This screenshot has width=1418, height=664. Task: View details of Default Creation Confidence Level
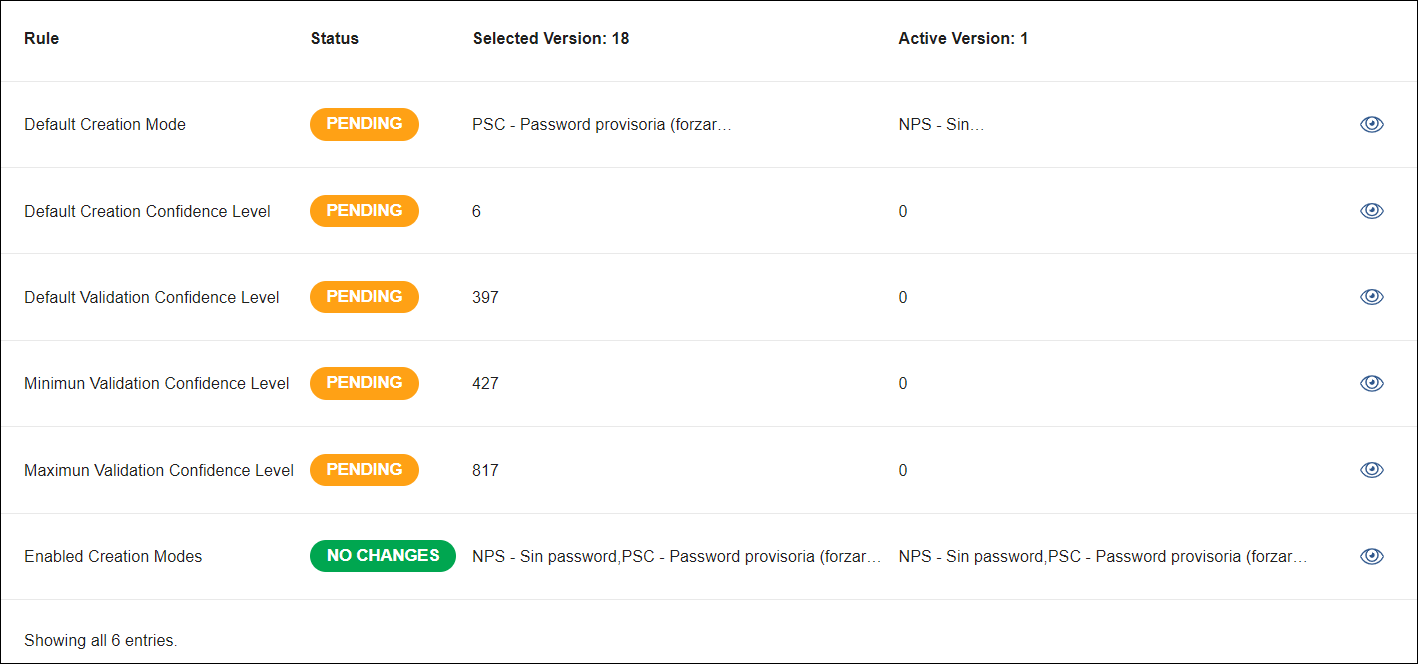pos(1371,211)
